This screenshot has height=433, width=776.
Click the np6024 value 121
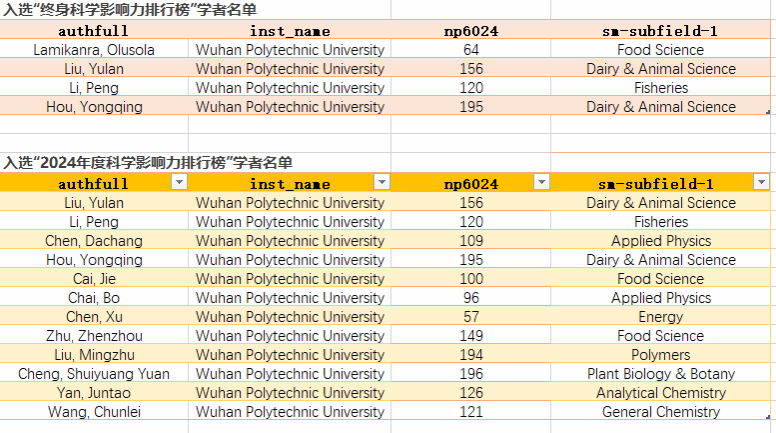pos(471,412)
